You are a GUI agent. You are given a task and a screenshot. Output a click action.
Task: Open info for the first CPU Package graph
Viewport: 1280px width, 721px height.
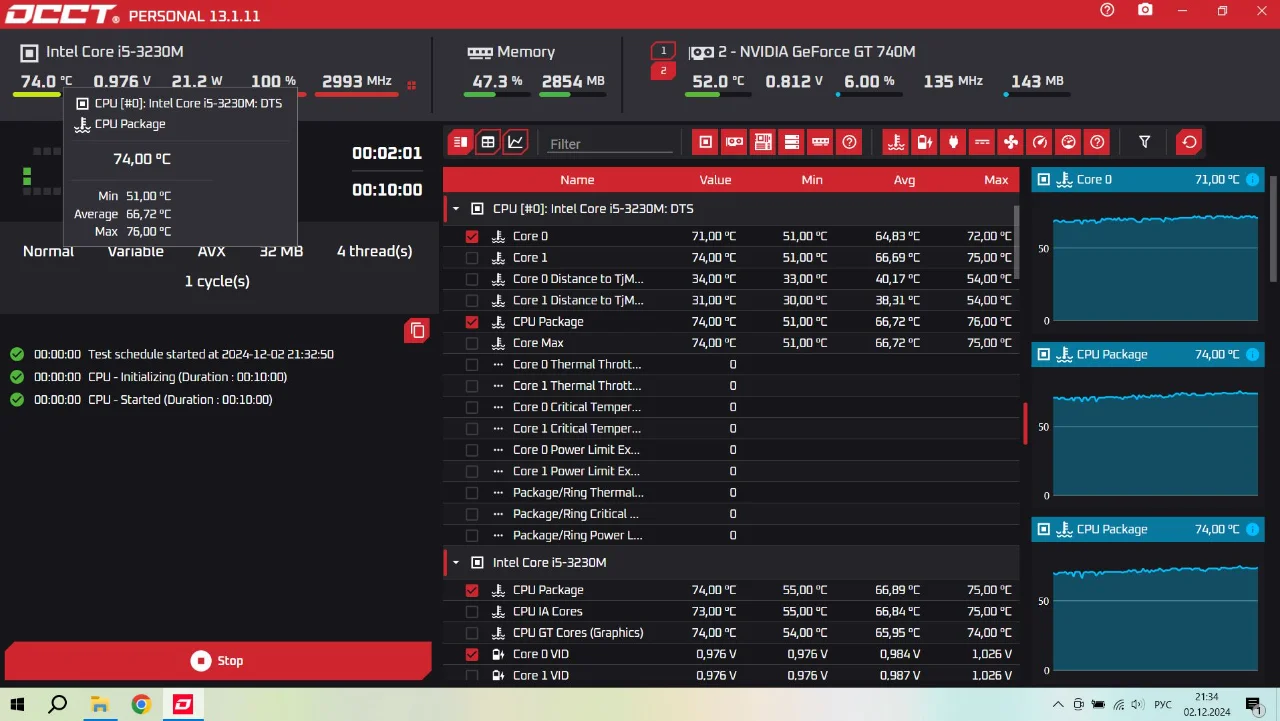(x=1253, y=355)
